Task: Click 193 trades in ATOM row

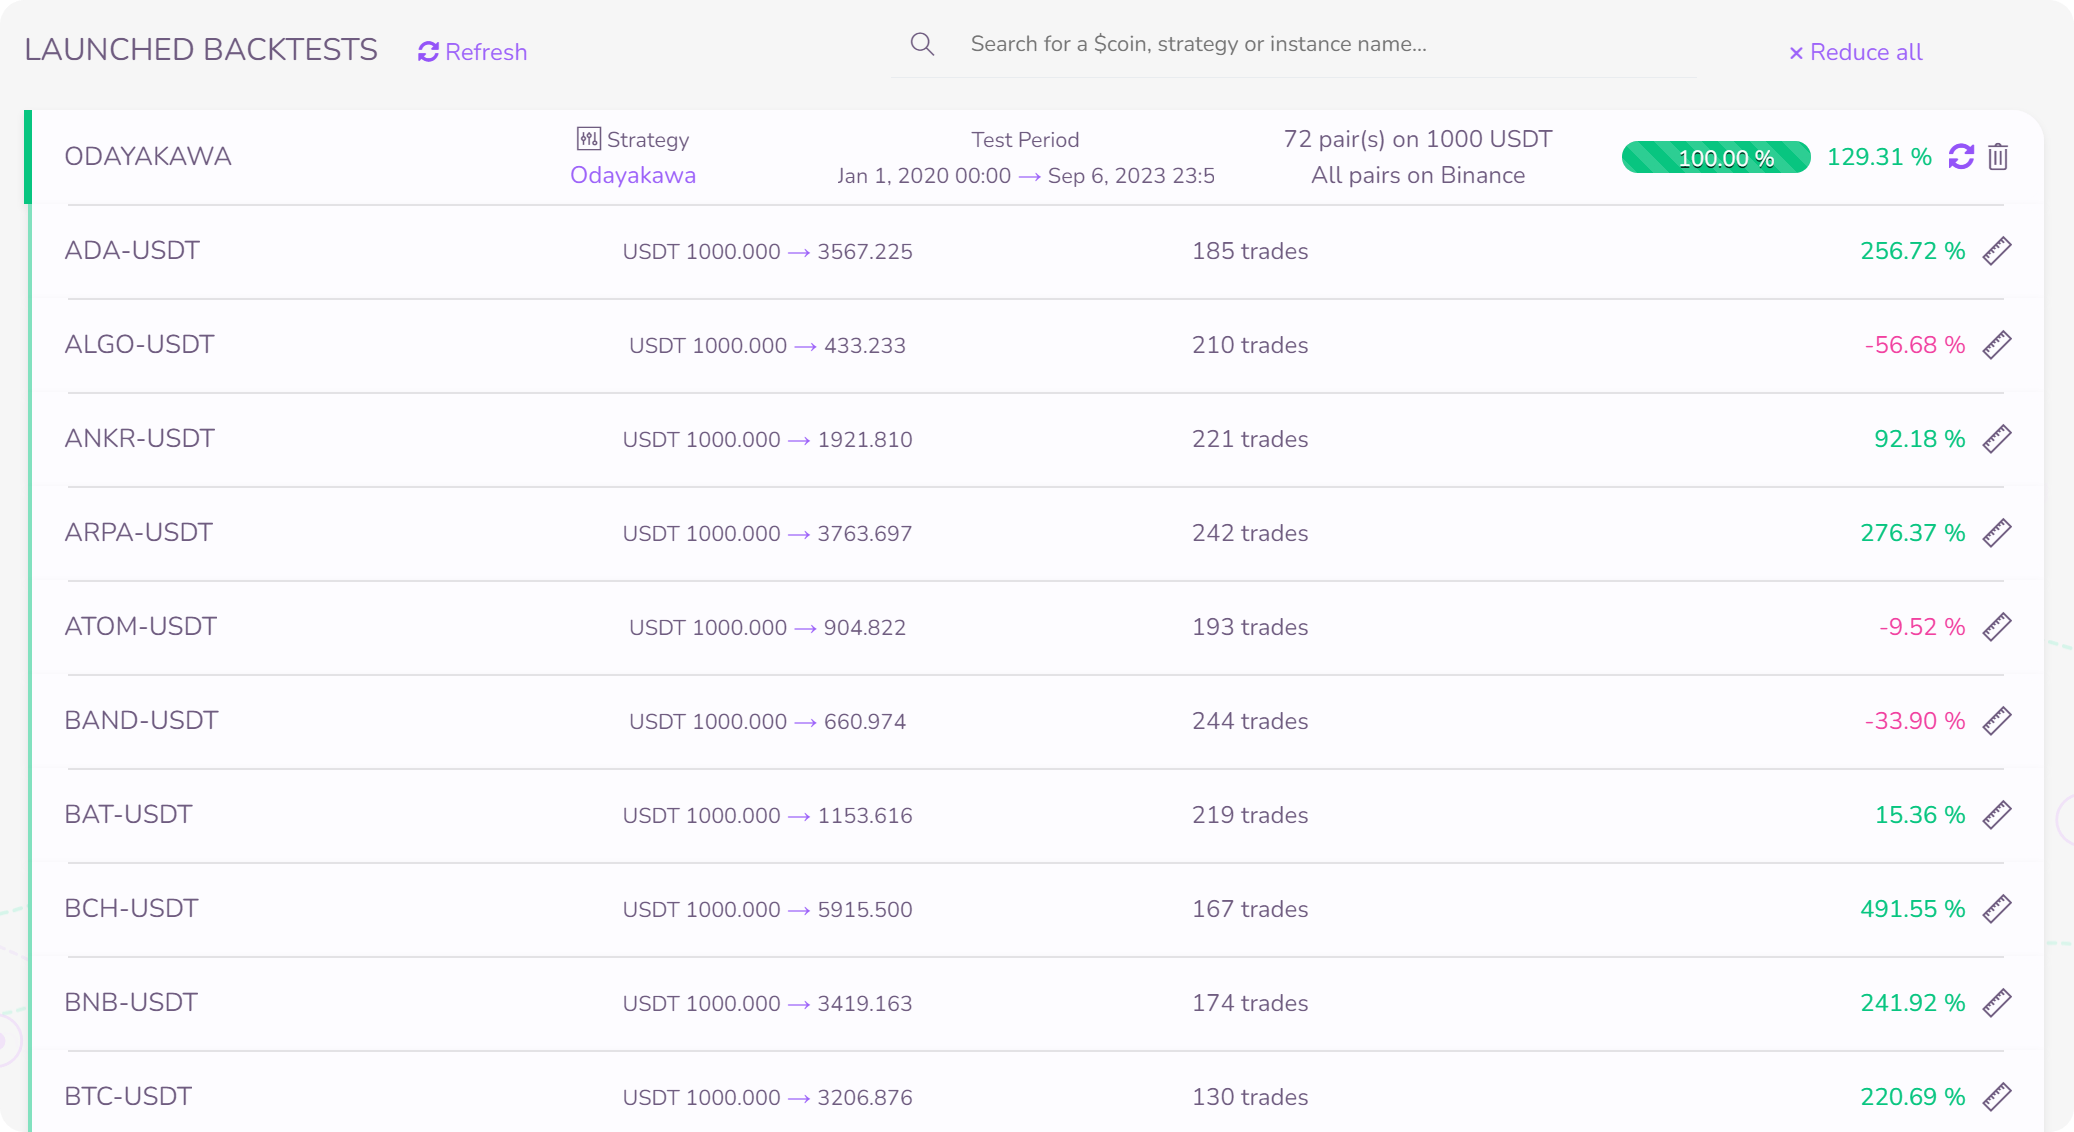Action: click(x=1250, y=627)
